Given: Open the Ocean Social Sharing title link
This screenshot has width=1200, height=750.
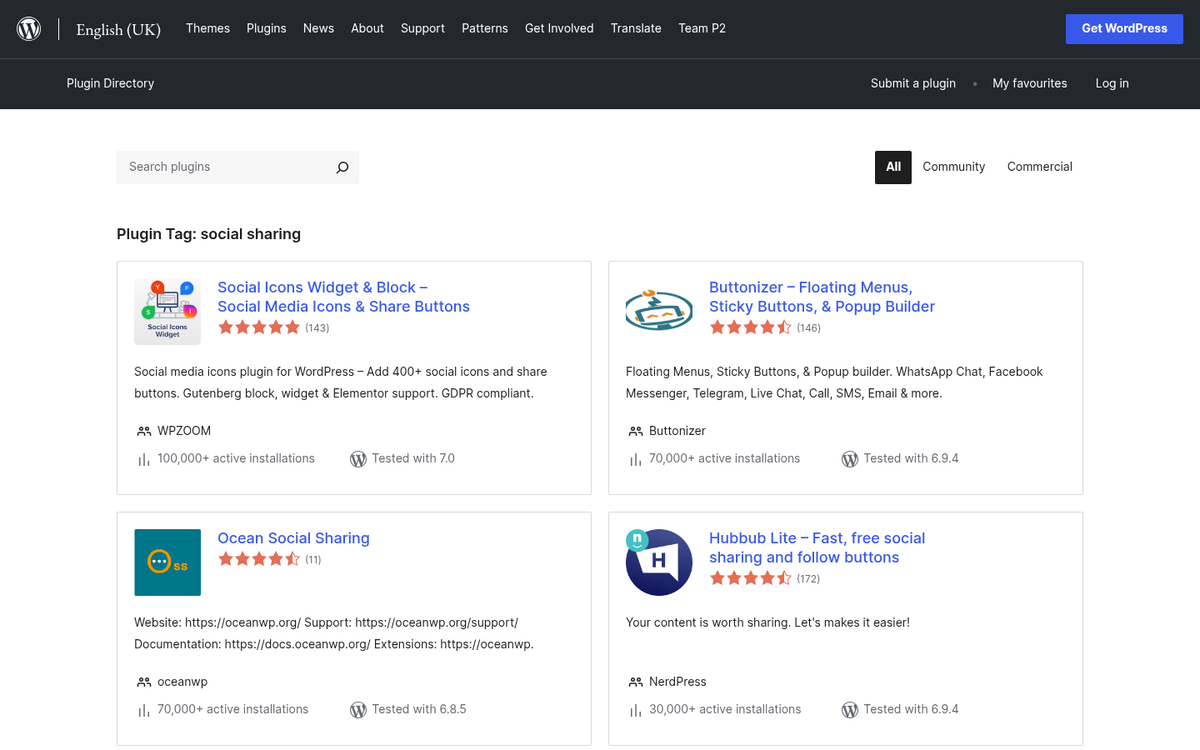Looking at the screenshot, I should [x=293, y=538].
